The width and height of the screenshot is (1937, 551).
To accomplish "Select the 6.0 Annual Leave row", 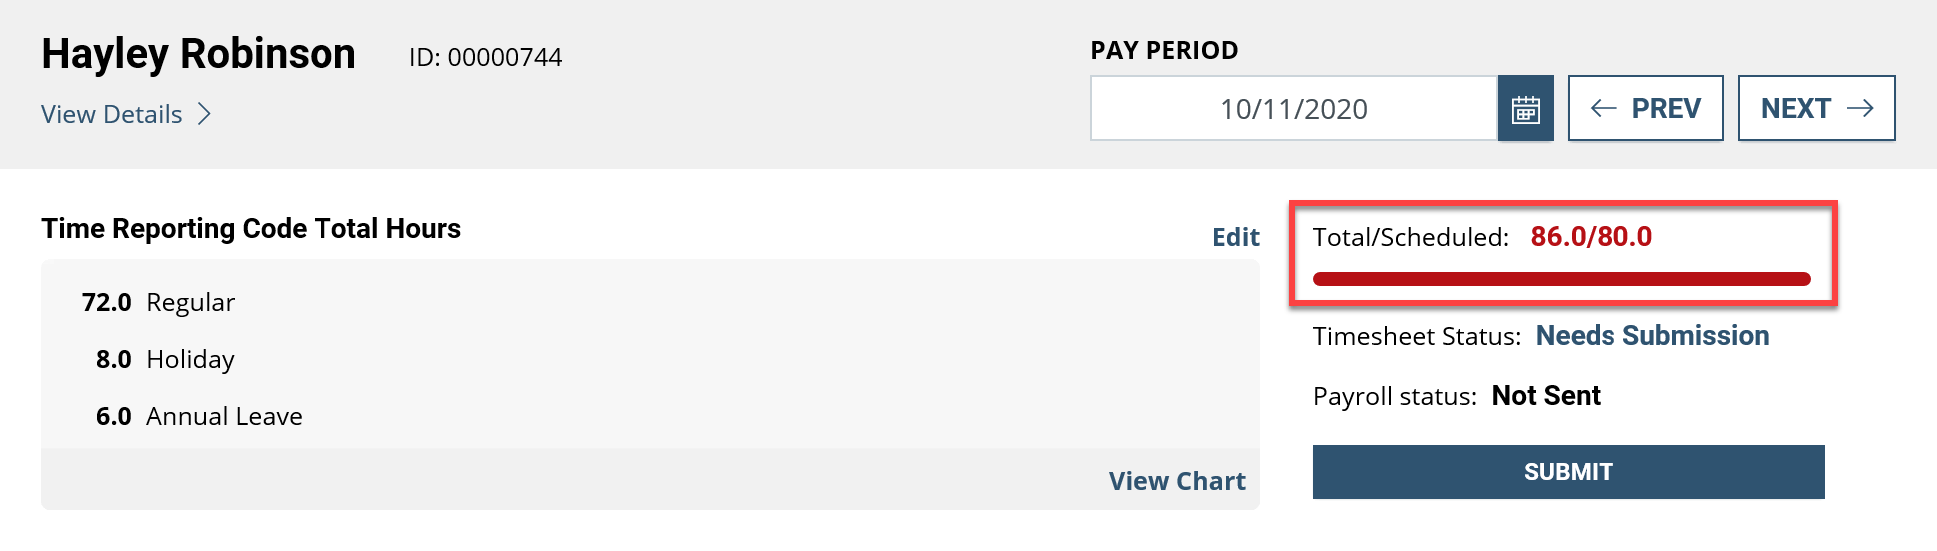I will [x=199, y=416].
